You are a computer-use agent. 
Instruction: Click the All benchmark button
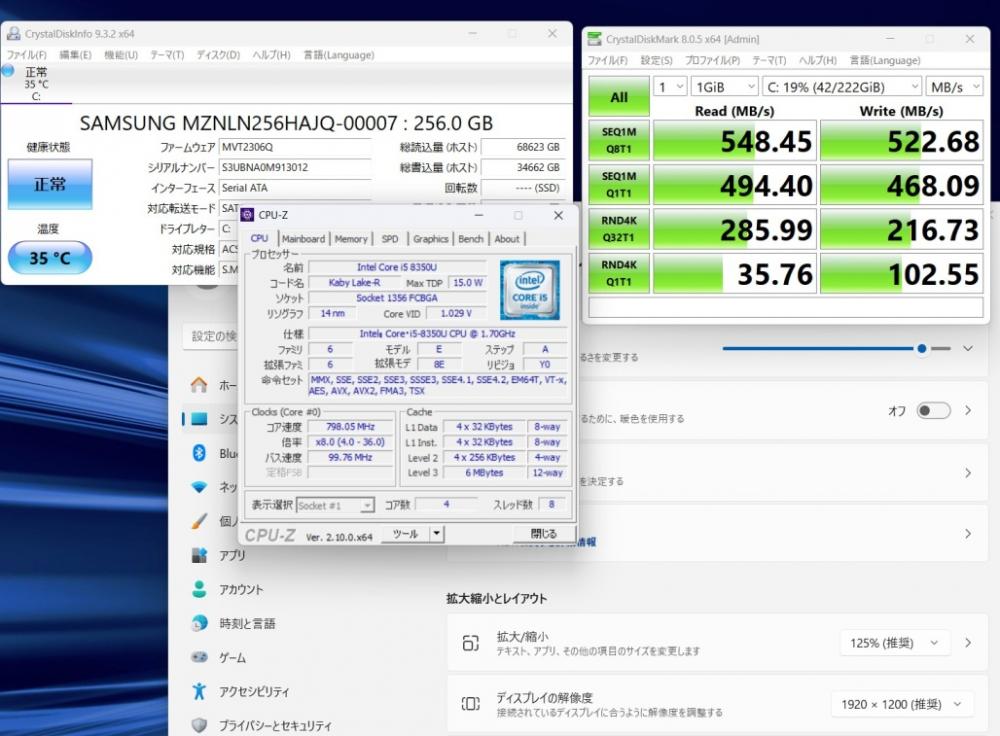pos(619,98)
